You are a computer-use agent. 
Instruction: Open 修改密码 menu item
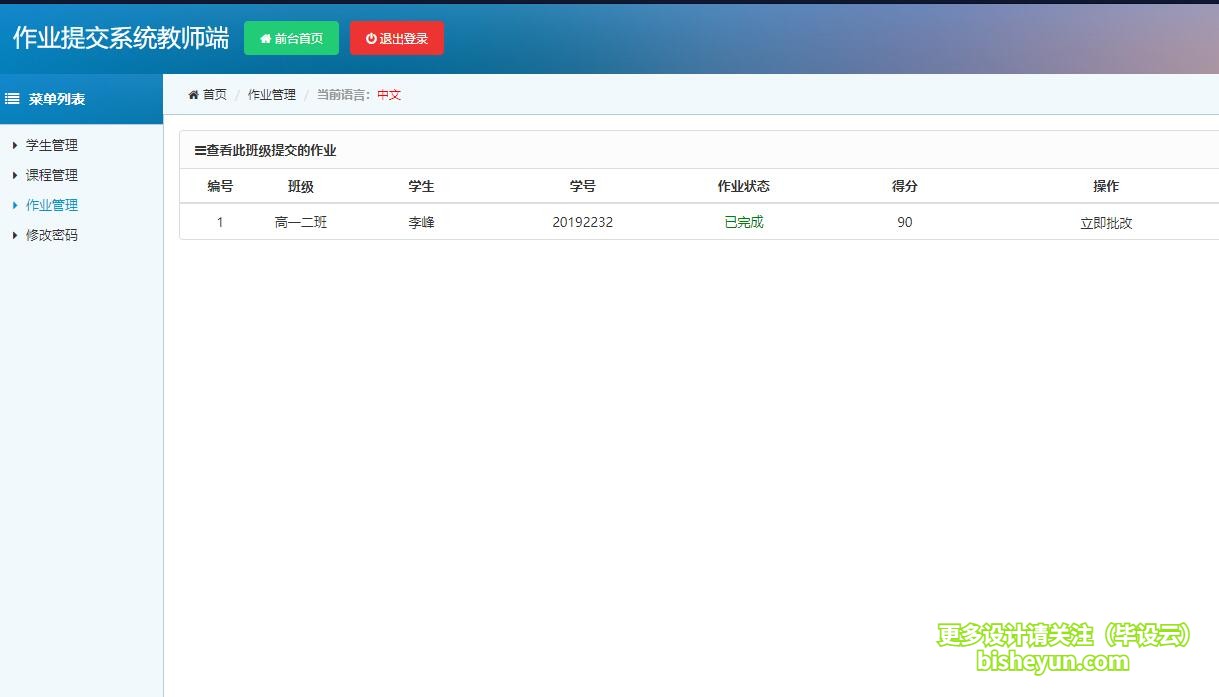tap(52, 235)
